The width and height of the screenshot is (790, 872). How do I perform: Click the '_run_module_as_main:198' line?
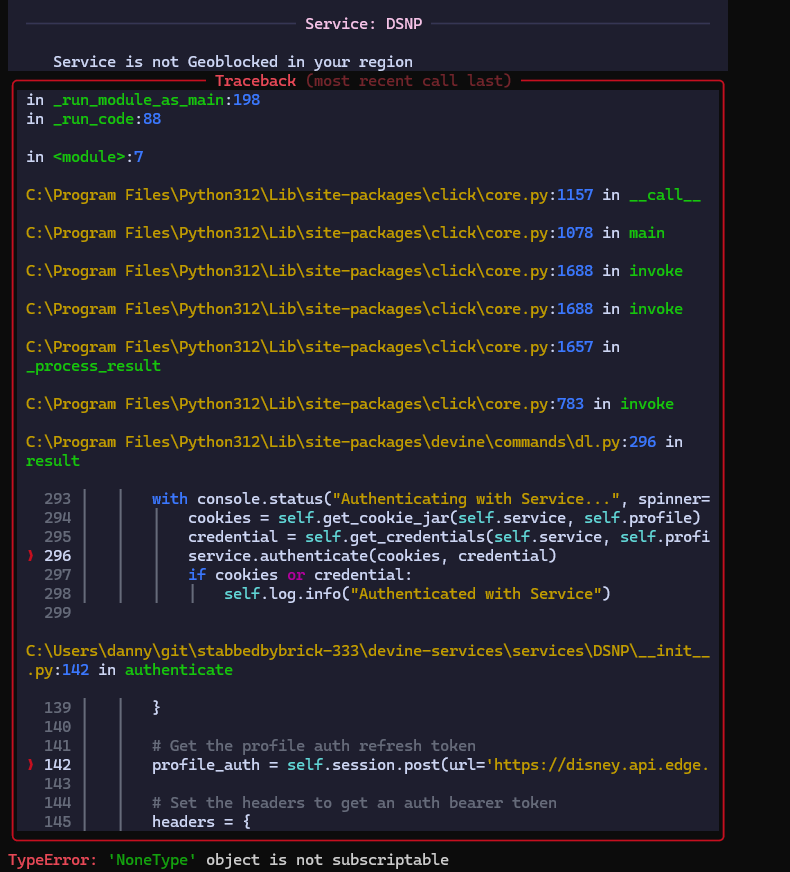[x=143, y=100]
